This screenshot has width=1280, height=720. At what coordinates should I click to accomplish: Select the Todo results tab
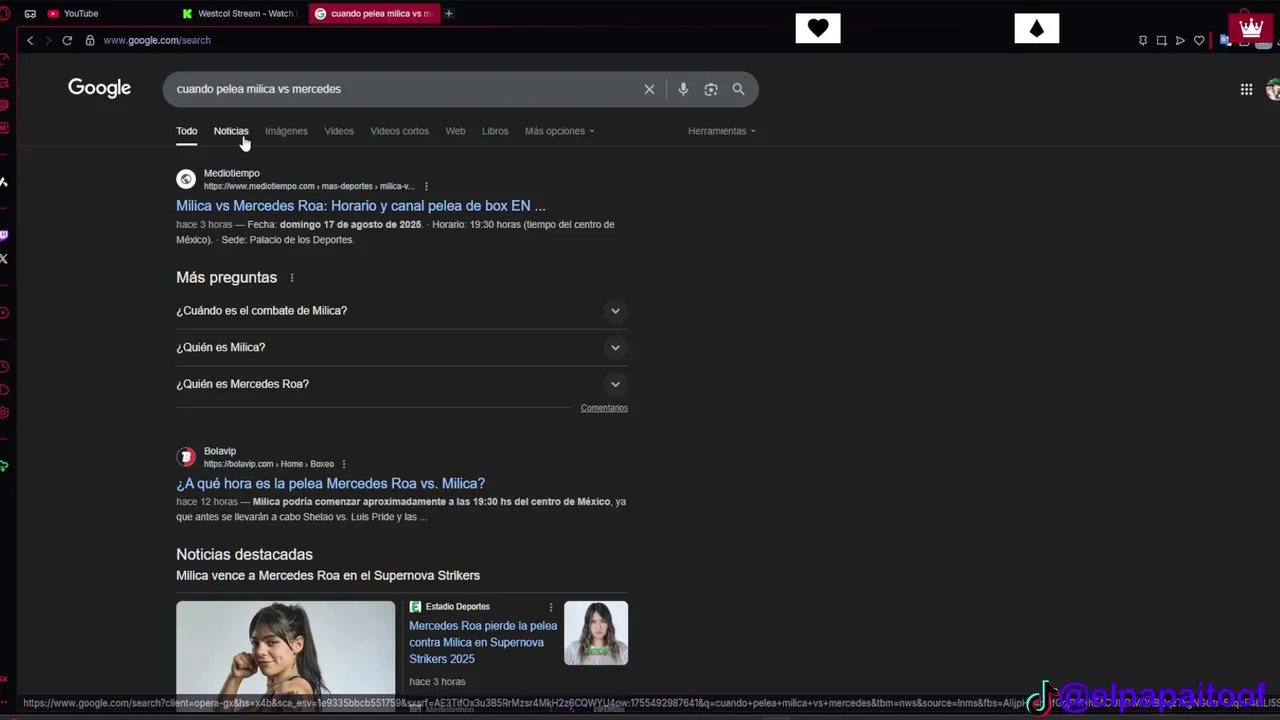pyautogui.click(x=187, y=131)
